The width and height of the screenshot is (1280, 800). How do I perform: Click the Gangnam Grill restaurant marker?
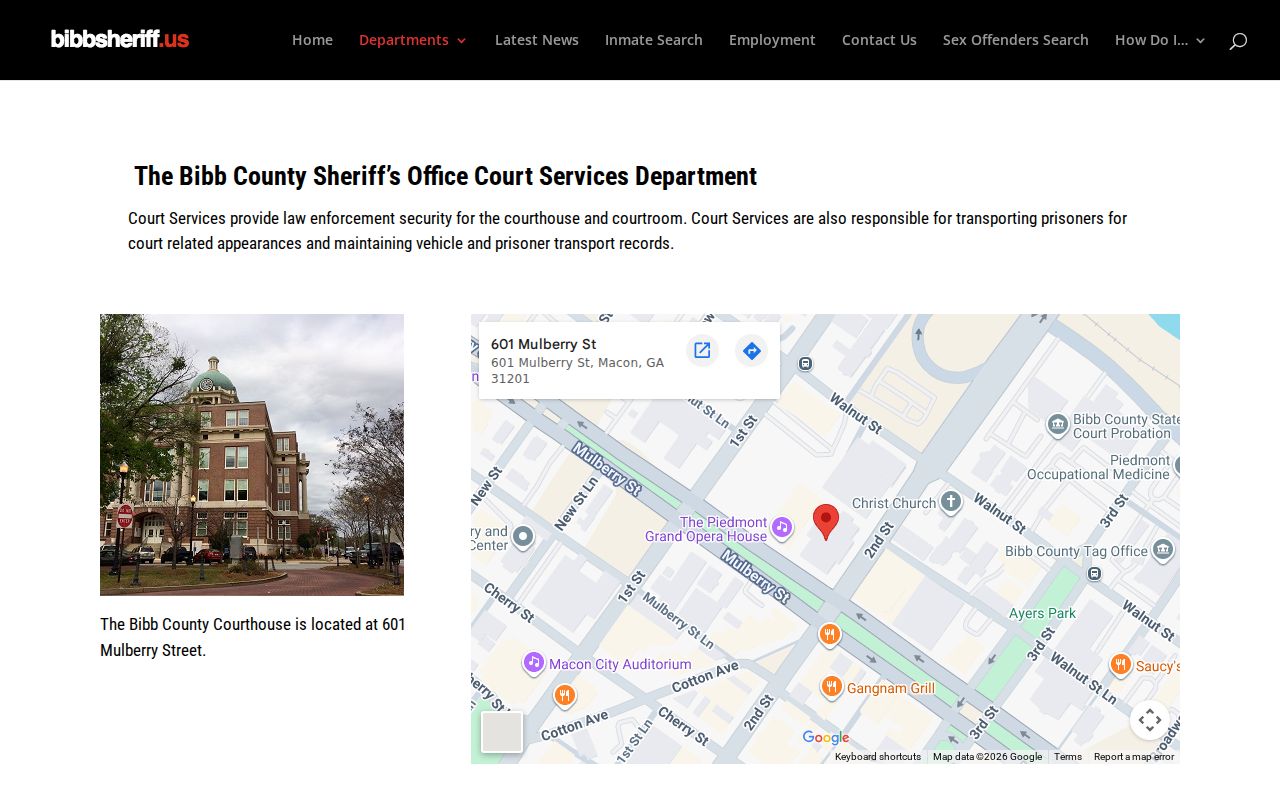(831, 687)
